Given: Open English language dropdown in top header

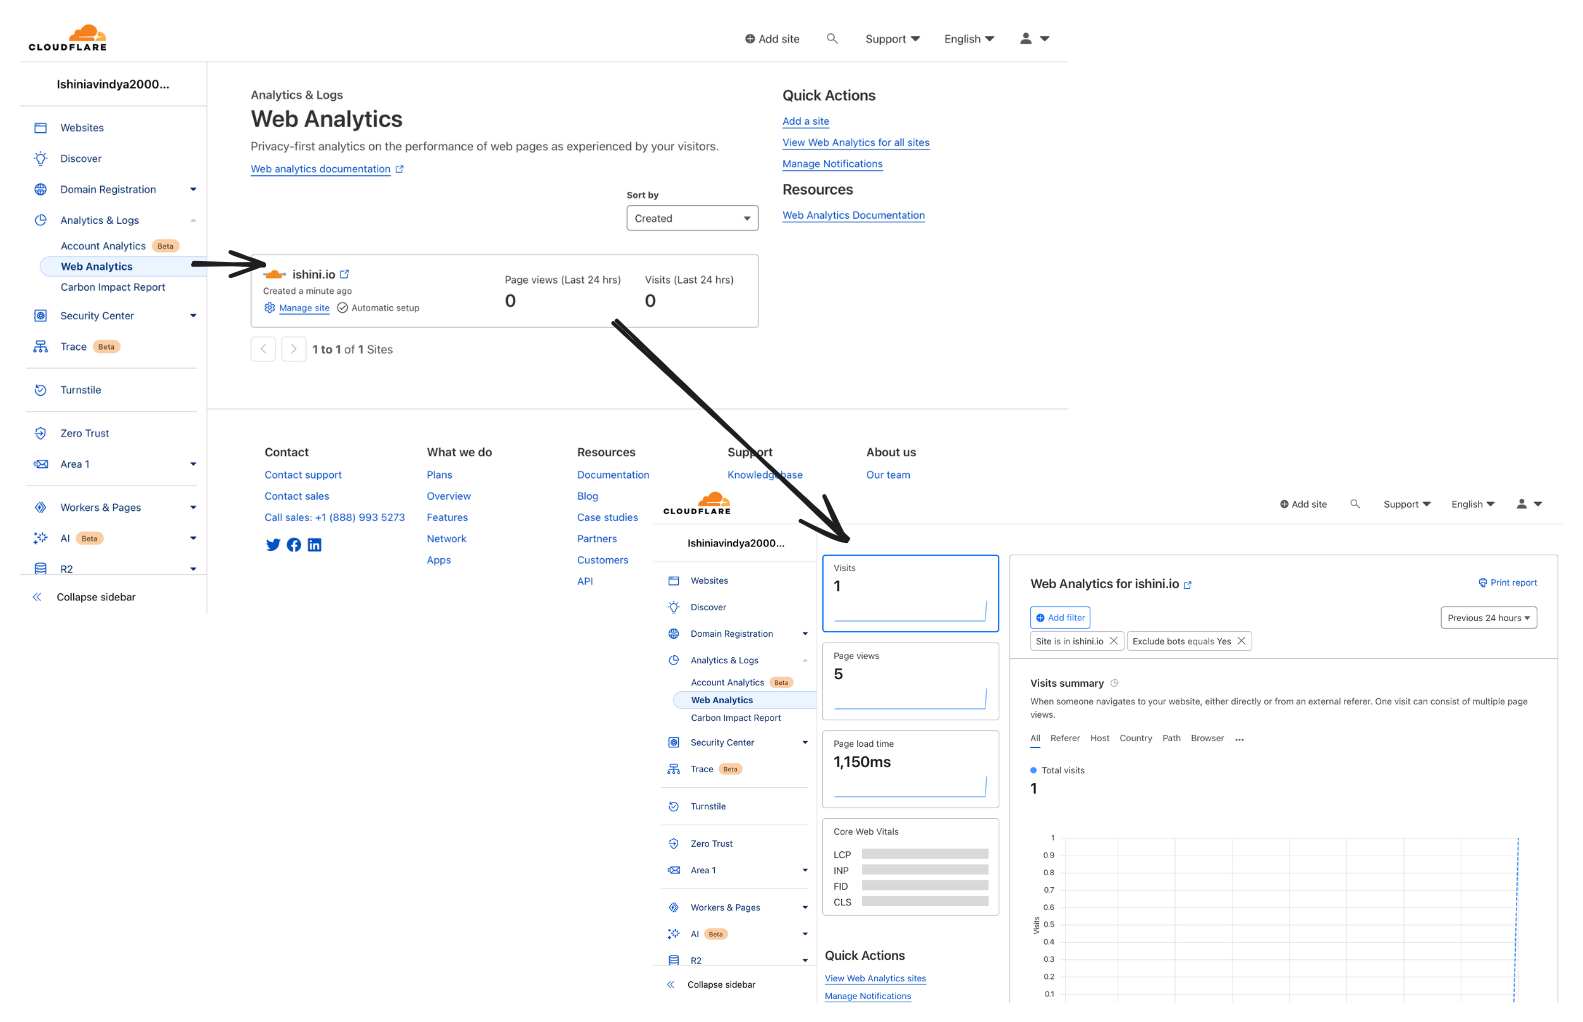Looking at the screenshot, I should (969, 39).
